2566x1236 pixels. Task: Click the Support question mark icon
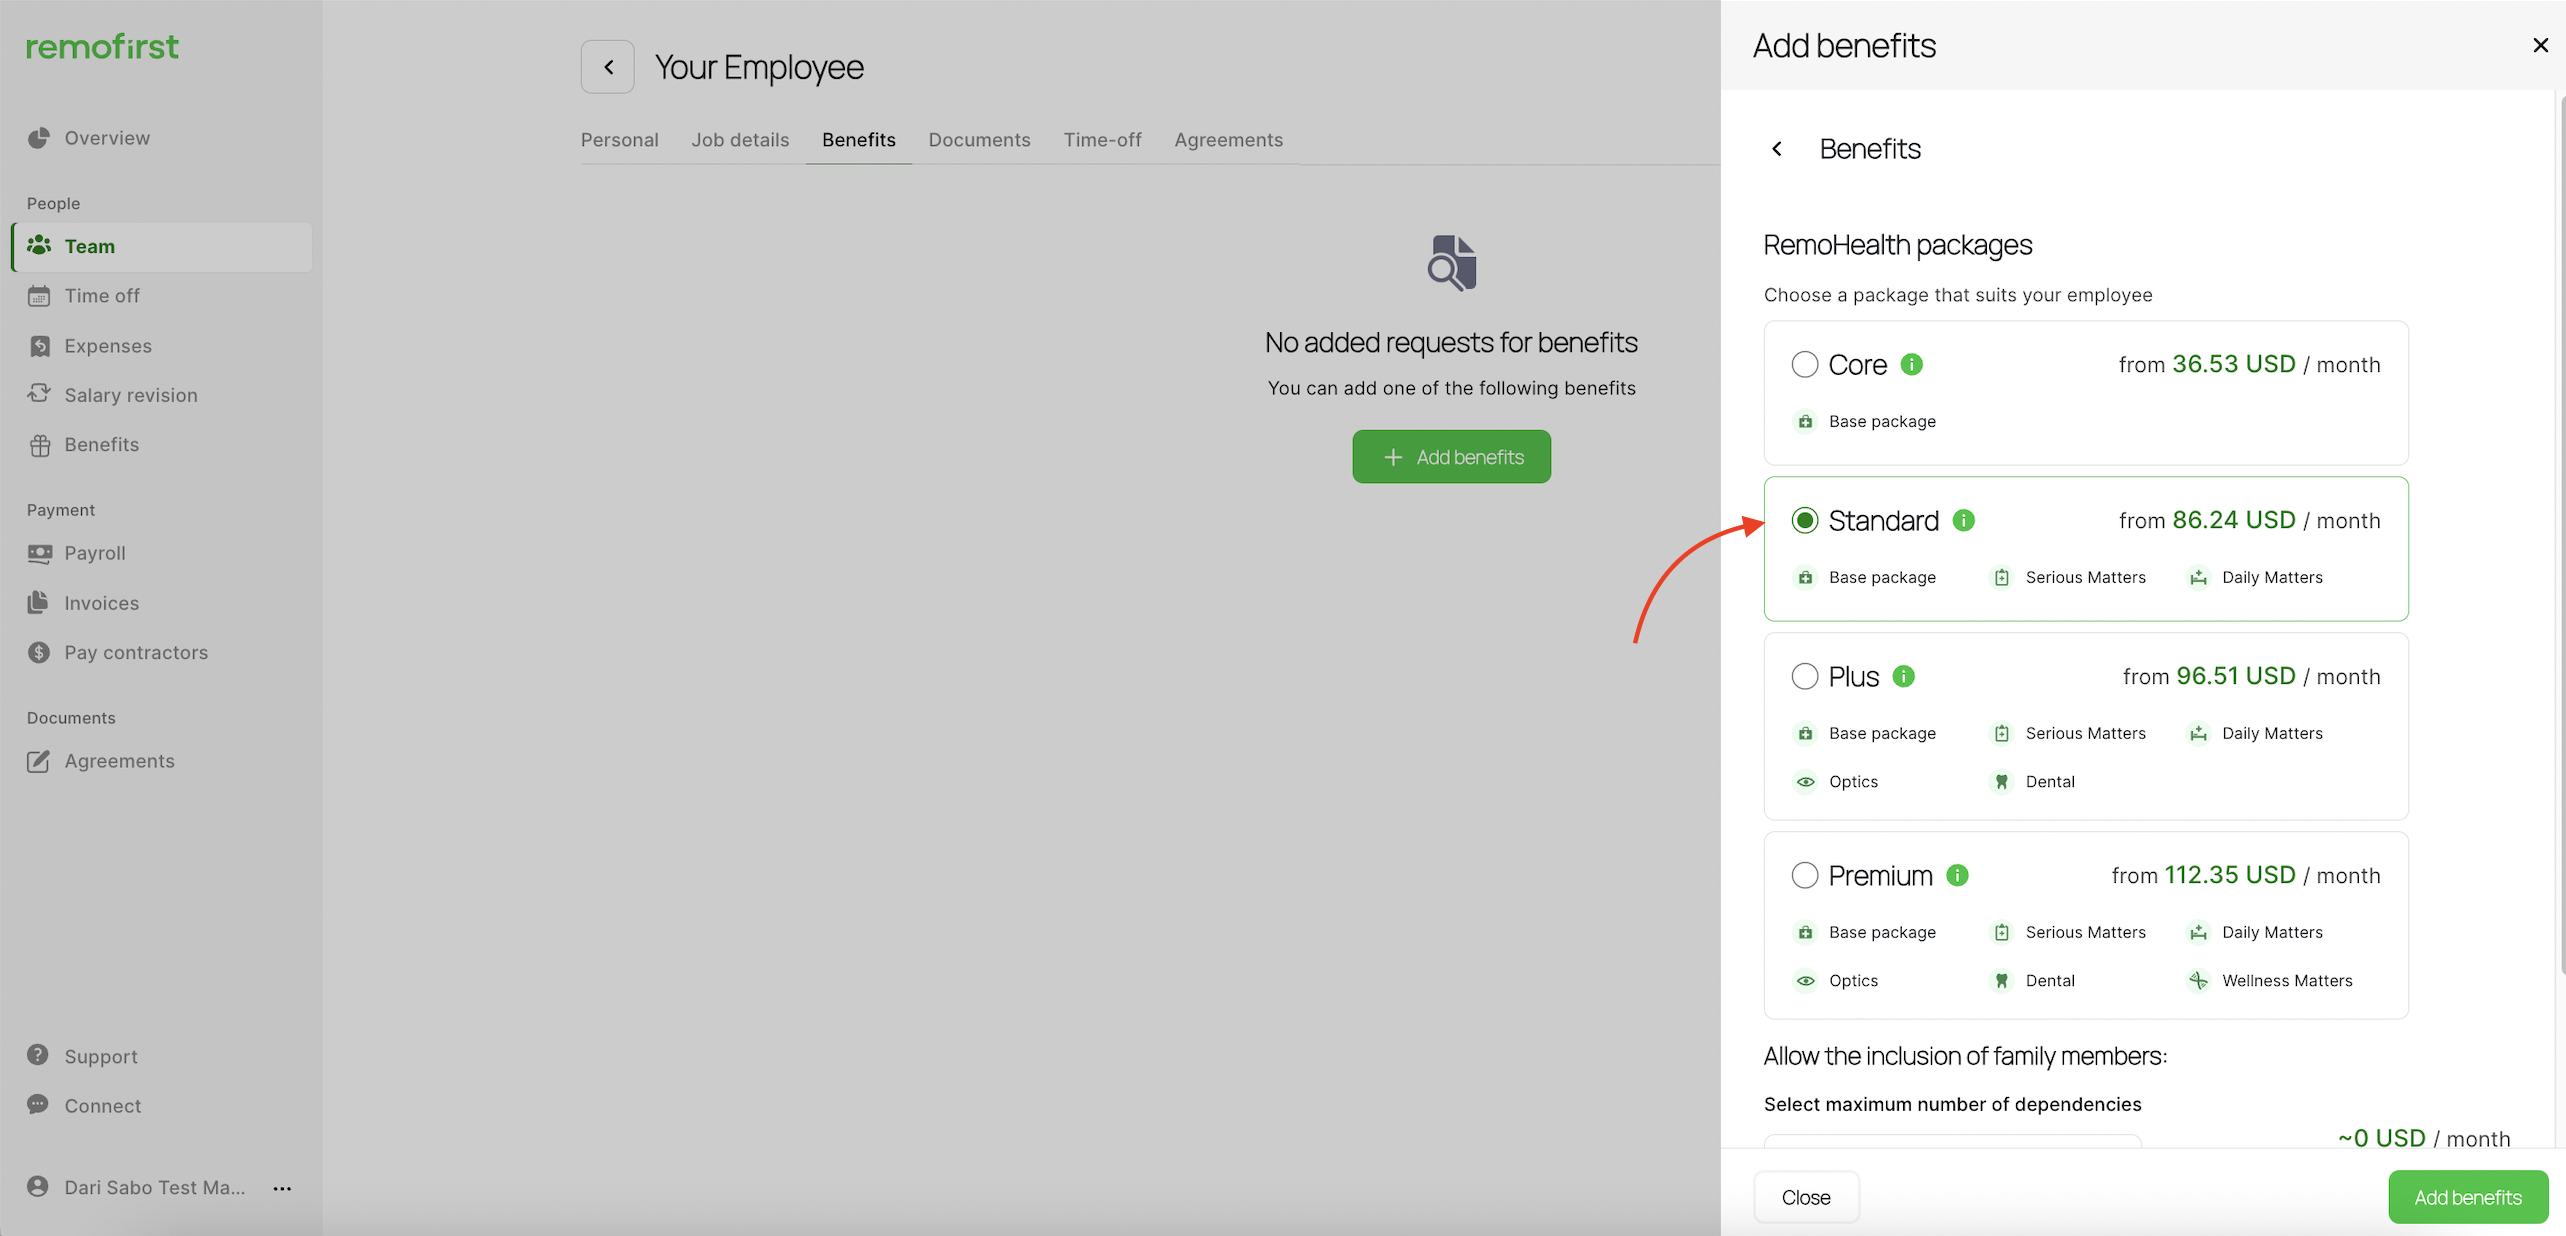click(x=38, y=1055)
